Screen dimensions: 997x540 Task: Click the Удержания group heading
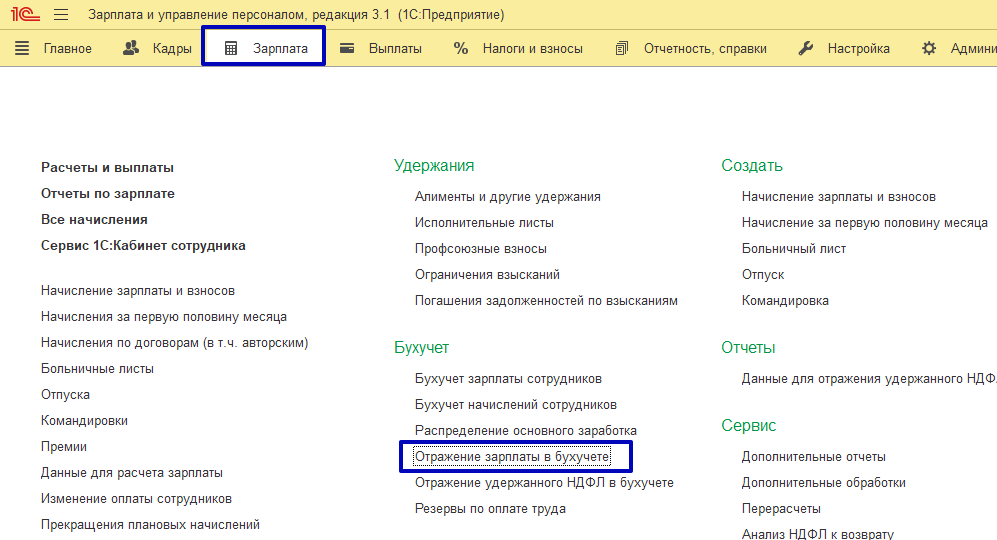434,166
